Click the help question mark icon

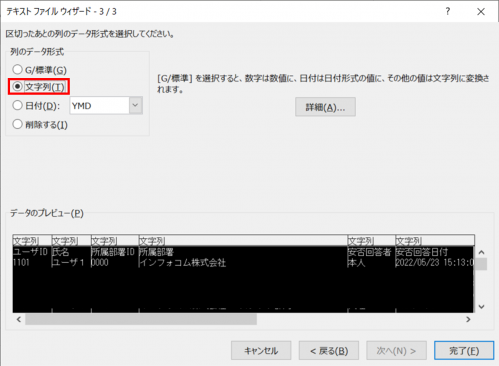click(448, 11)
